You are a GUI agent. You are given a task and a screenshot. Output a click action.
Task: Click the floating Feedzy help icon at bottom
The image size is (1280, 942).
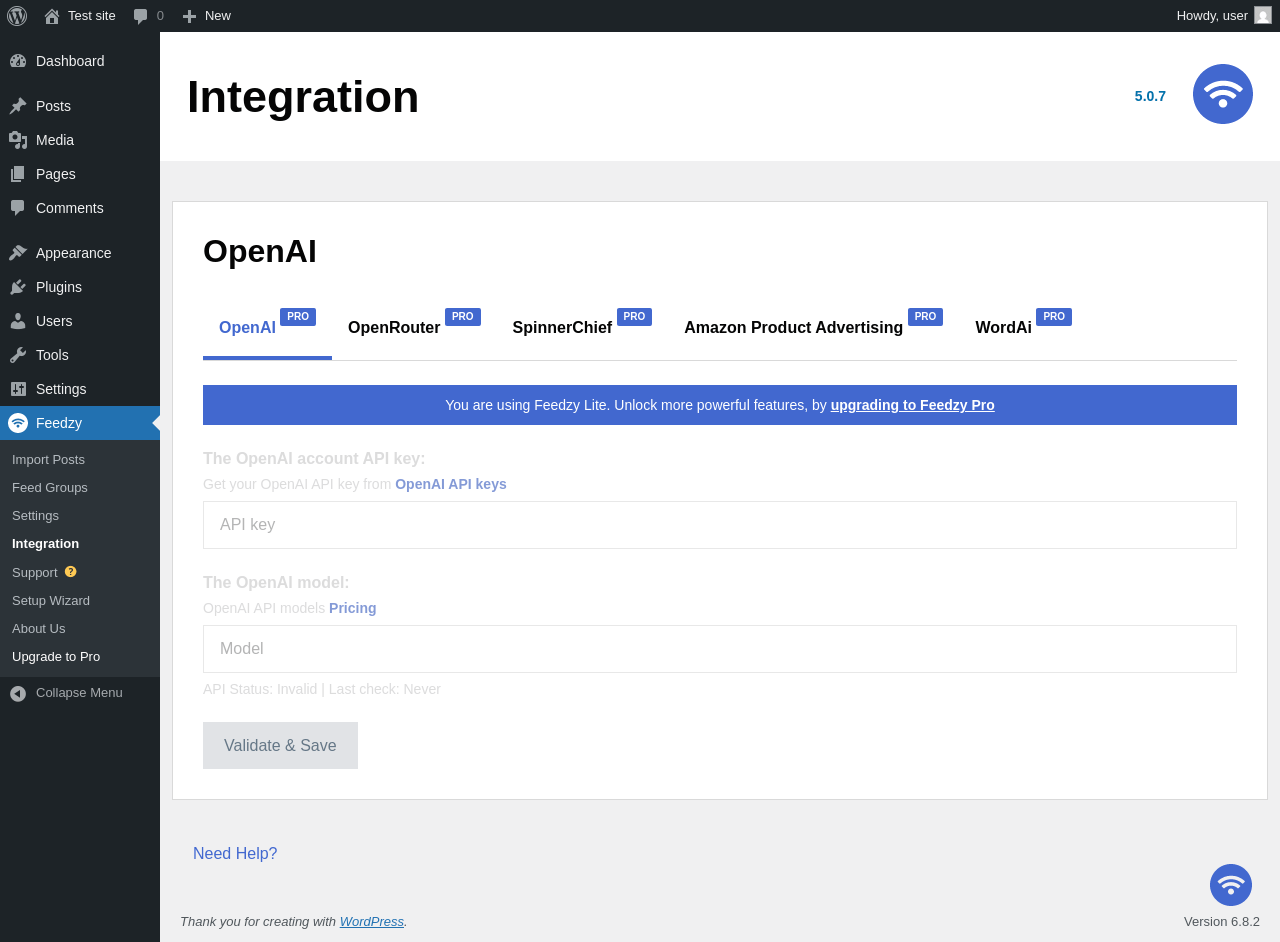[1231, 885]
